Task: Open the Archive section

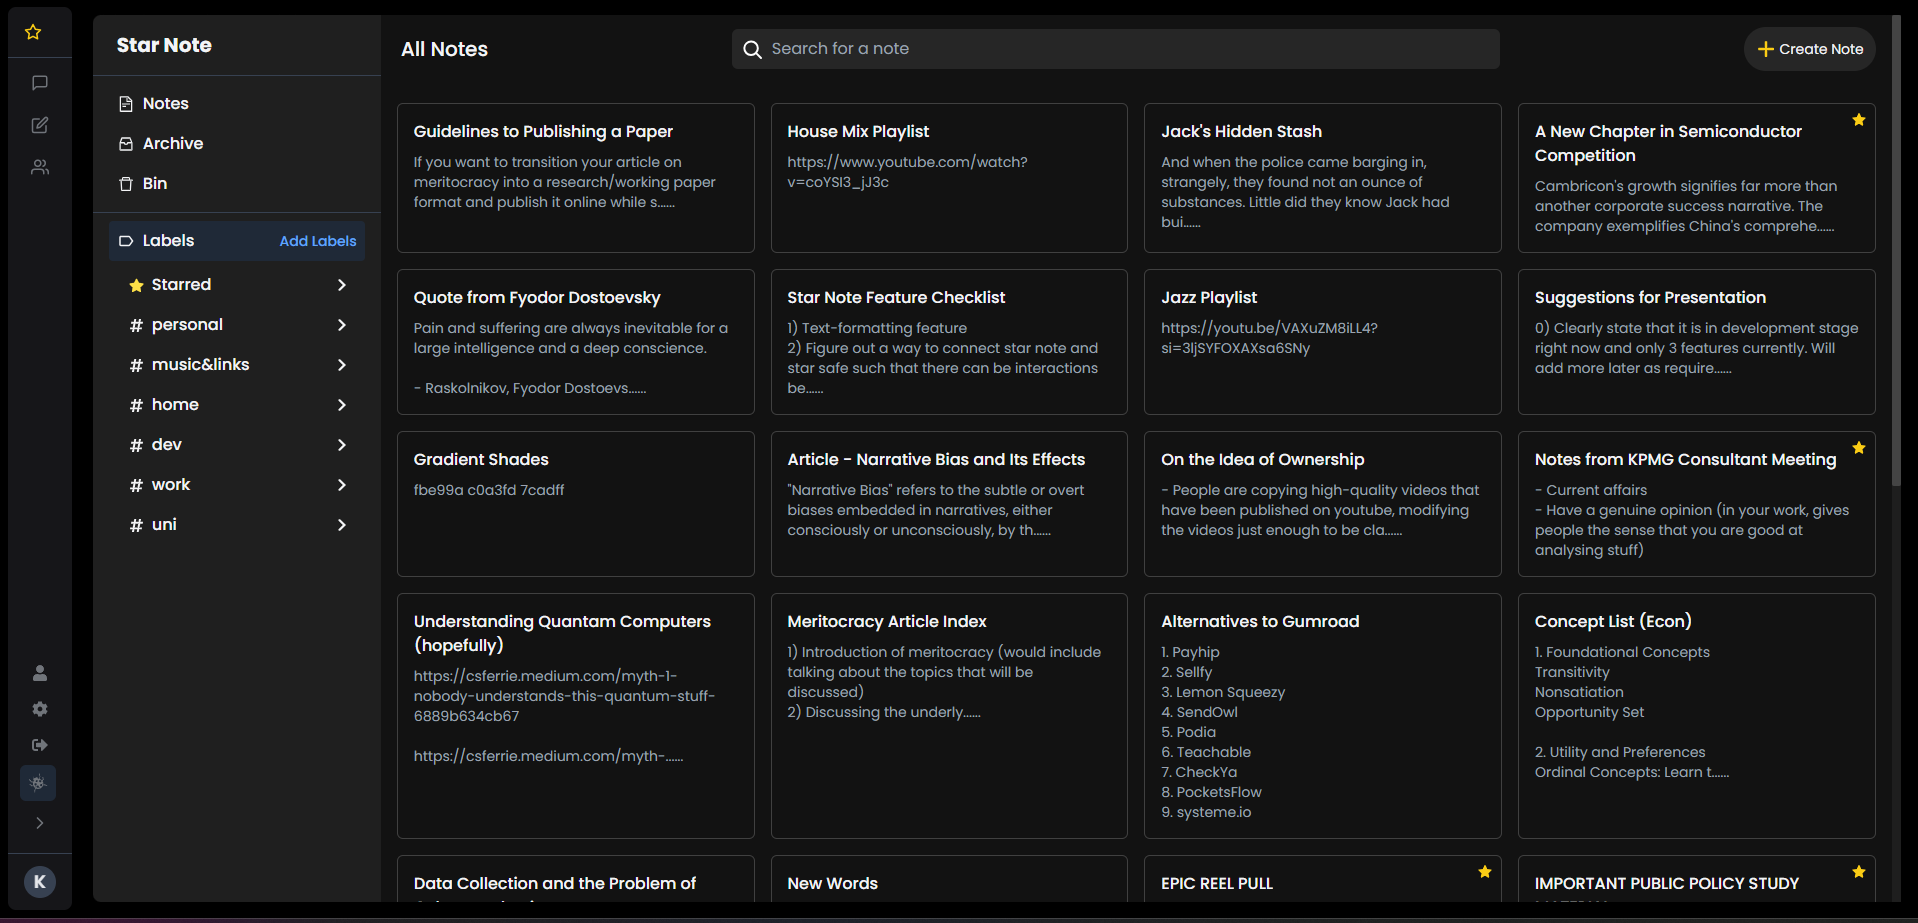Action: click(x=172, y=143)
